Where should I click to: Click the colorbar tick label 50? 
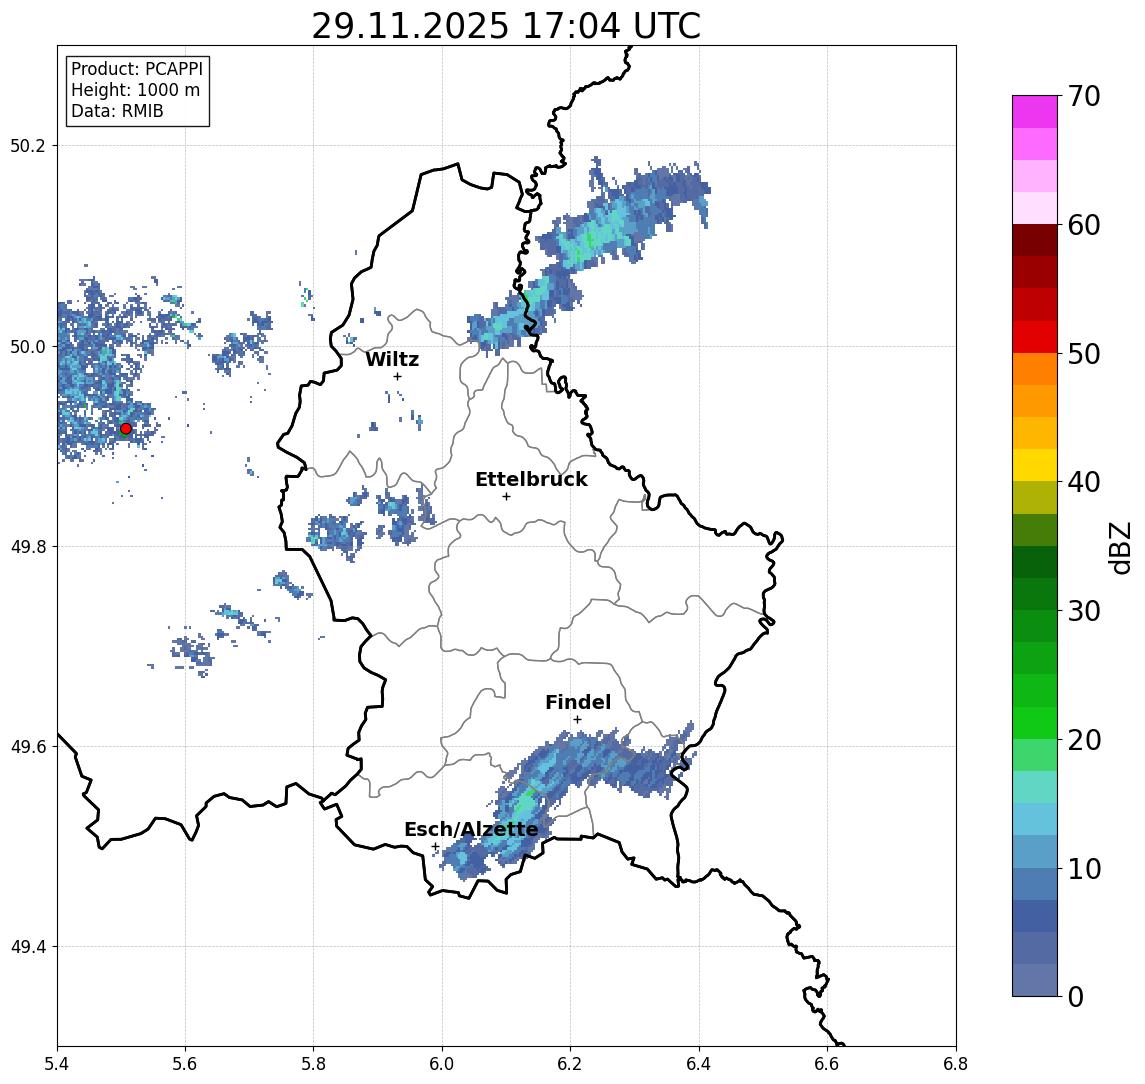pyautogui.click(x=1084, y=354)
